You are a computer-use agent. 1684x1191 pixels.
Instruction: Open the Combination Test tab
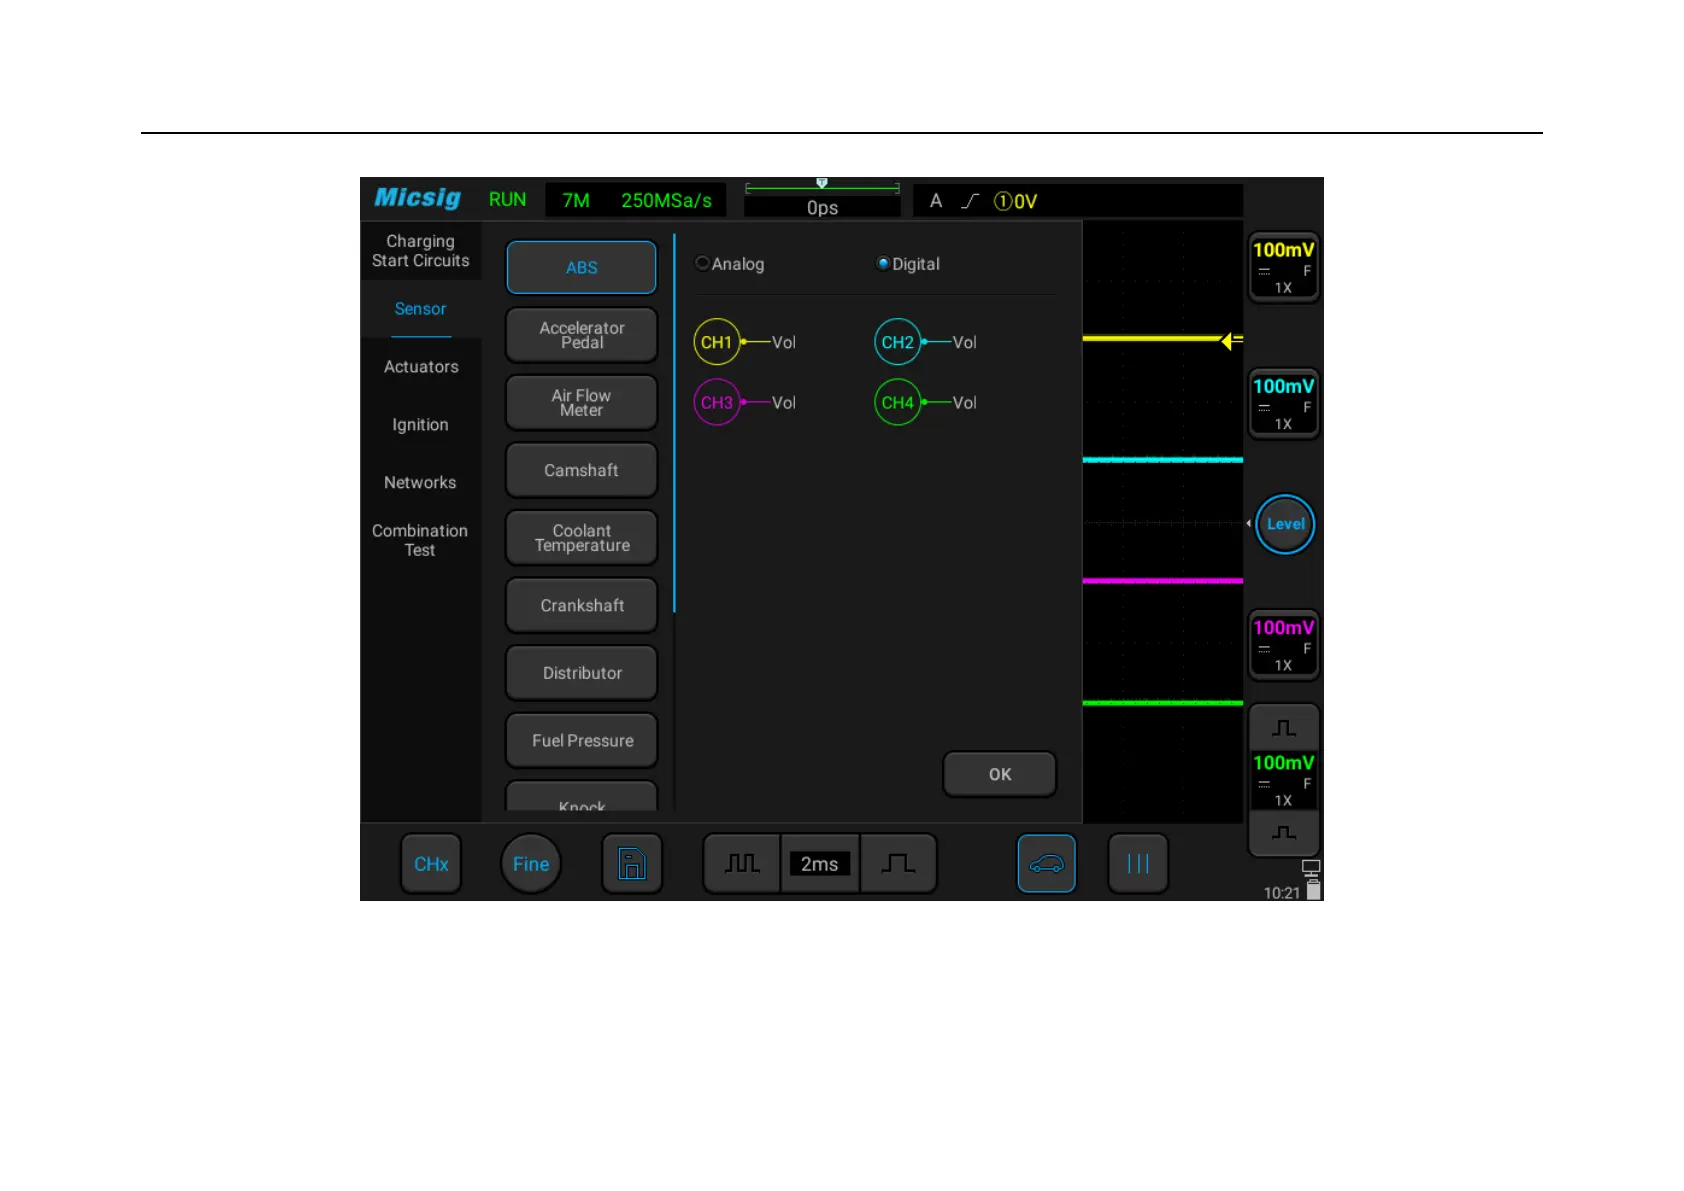coord(420,540)
